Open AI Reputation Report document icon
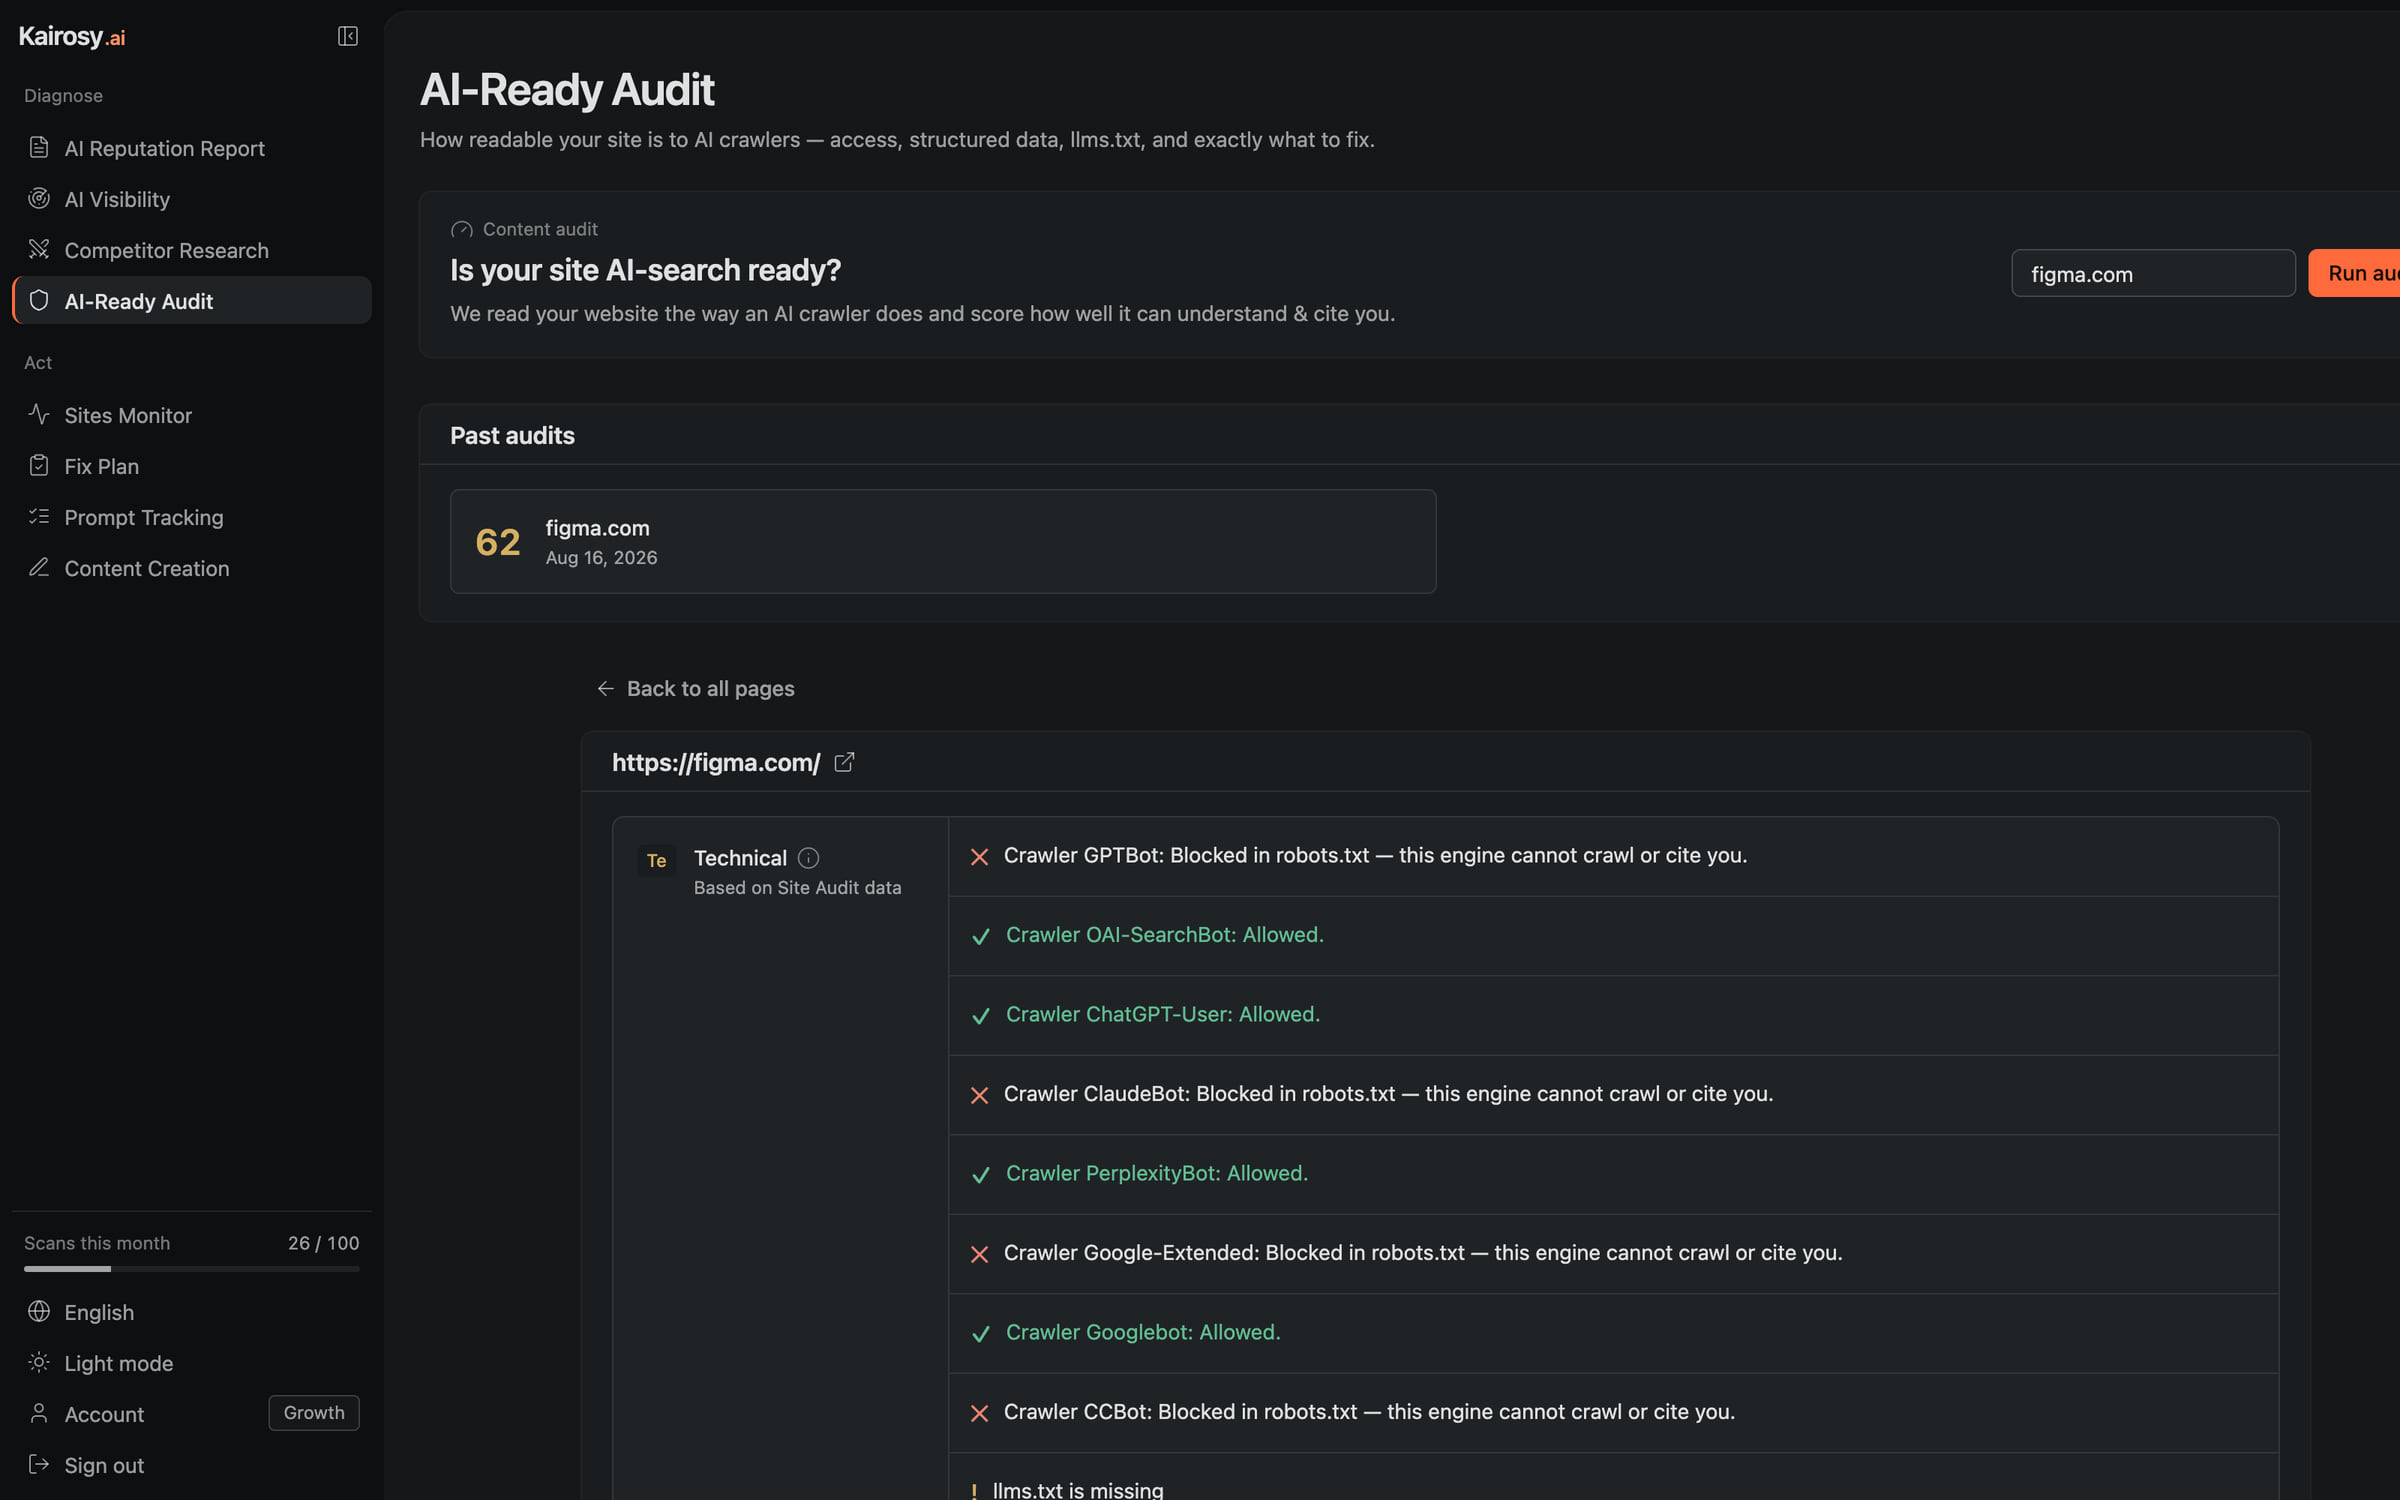 pos(39,147)
